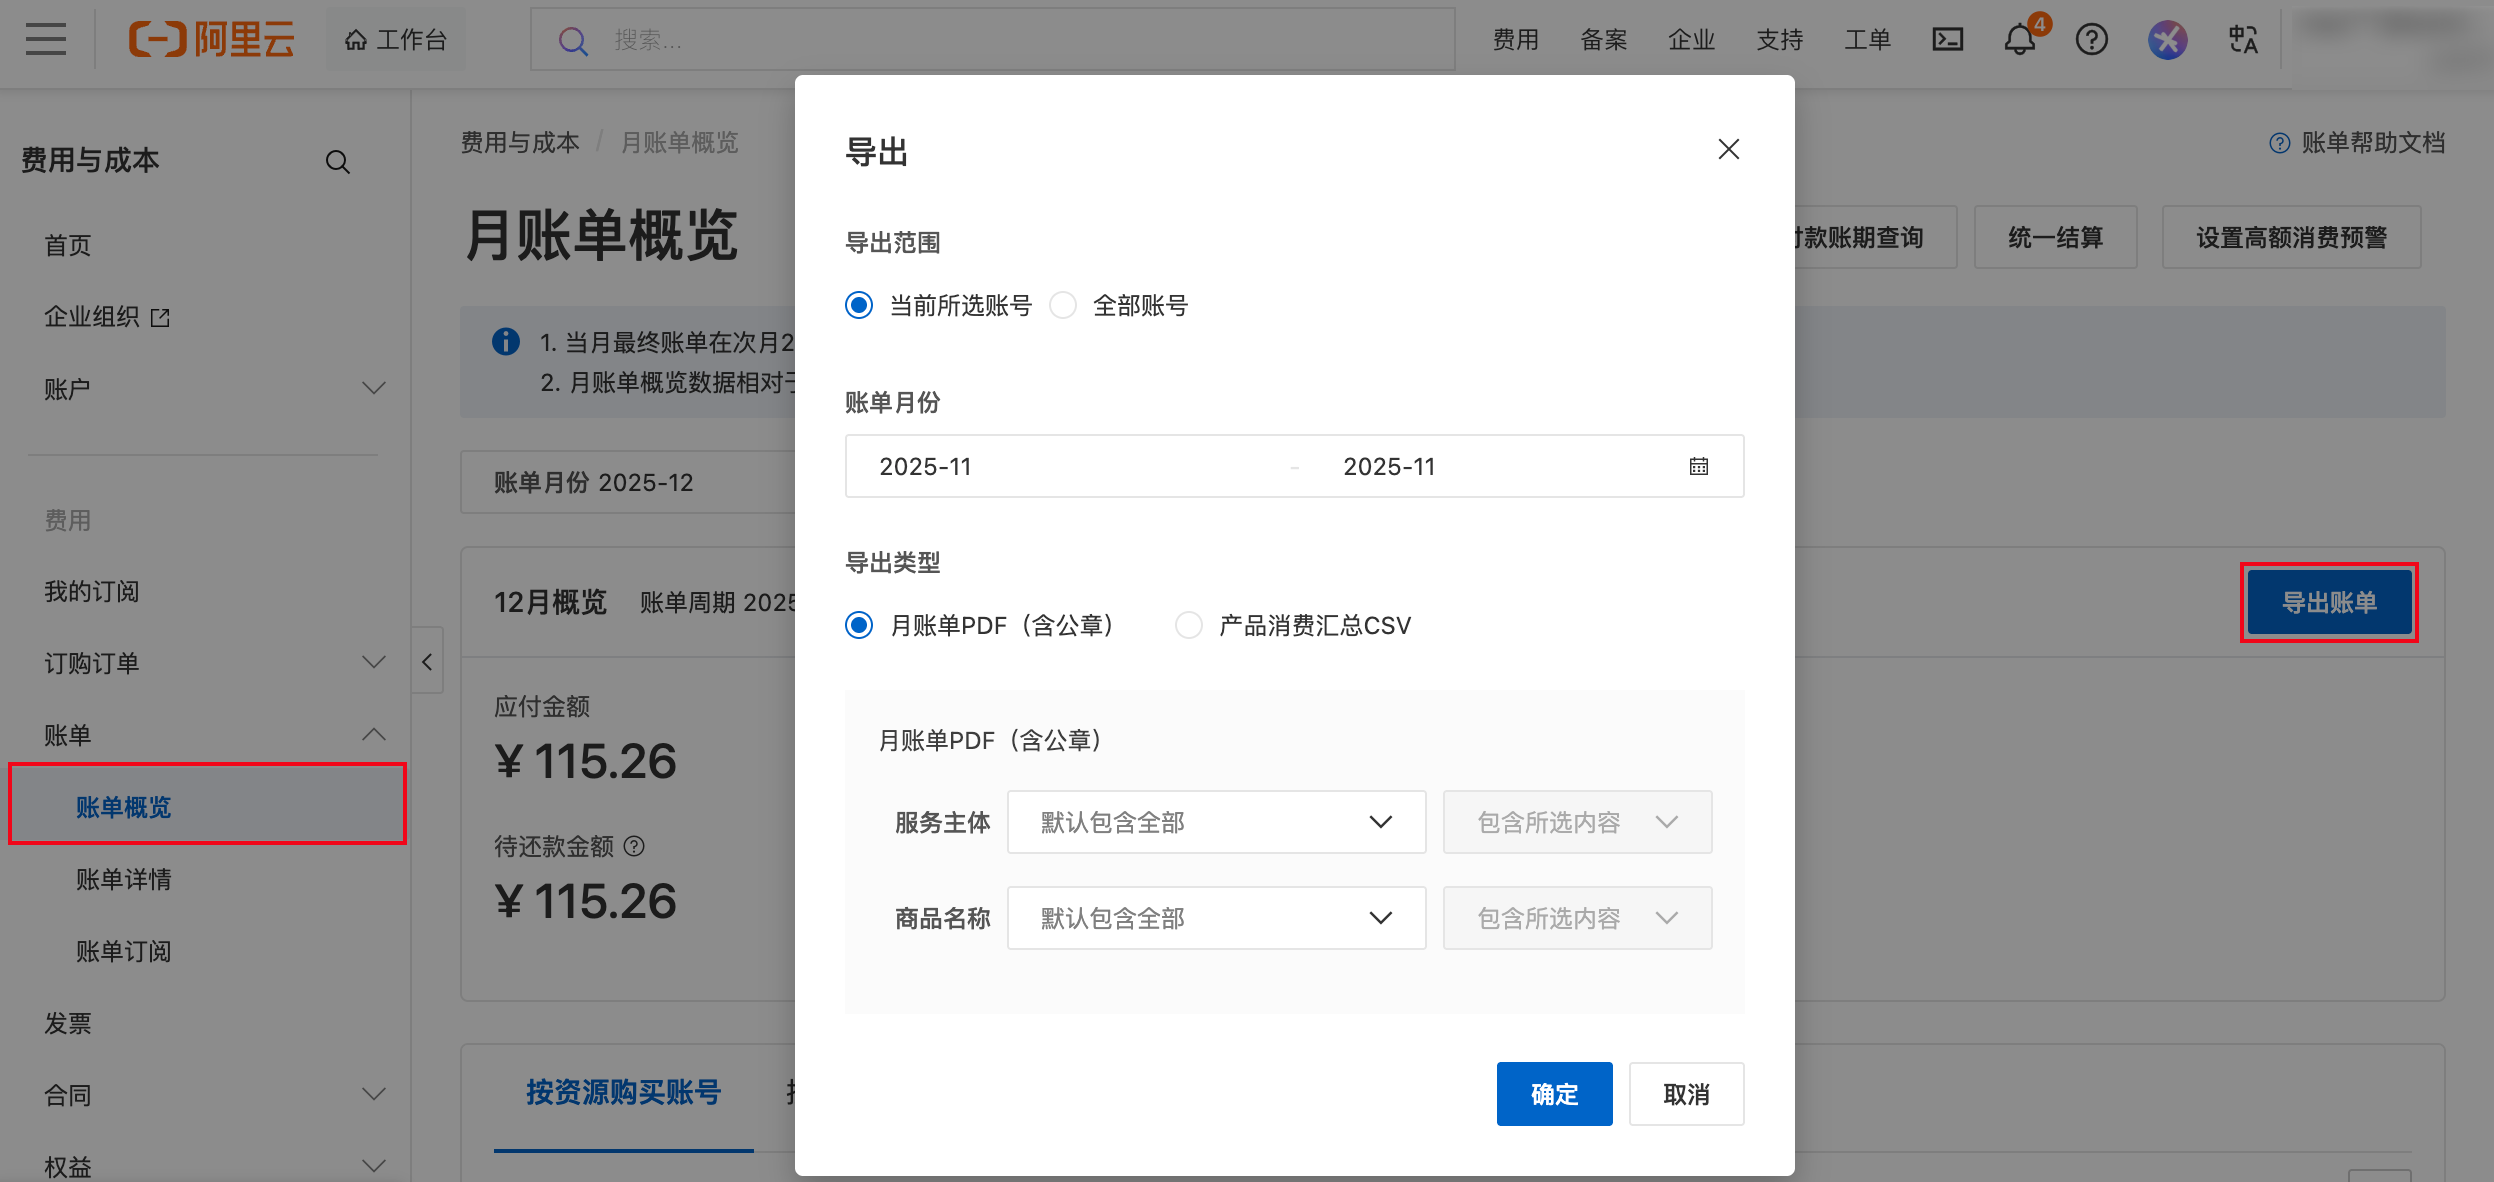The width and height of the screenshot is (2494, 1182).
Task: Open the calendar icon in 账单月份 field
Action: point(1698,467)
